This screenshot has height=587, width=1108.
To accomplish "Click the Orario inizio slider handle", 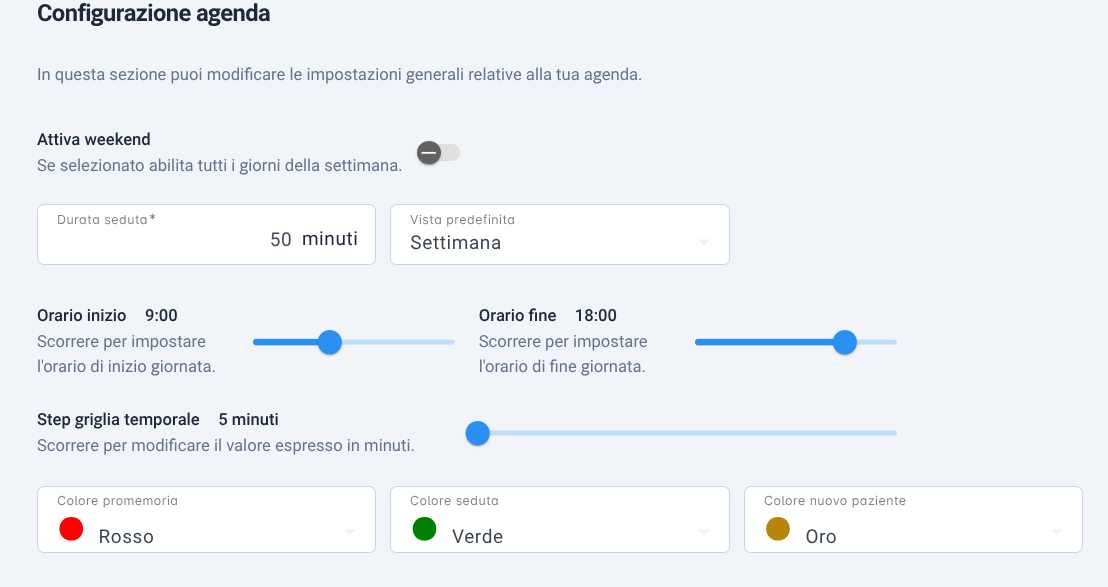I will [x=329, y=342].
